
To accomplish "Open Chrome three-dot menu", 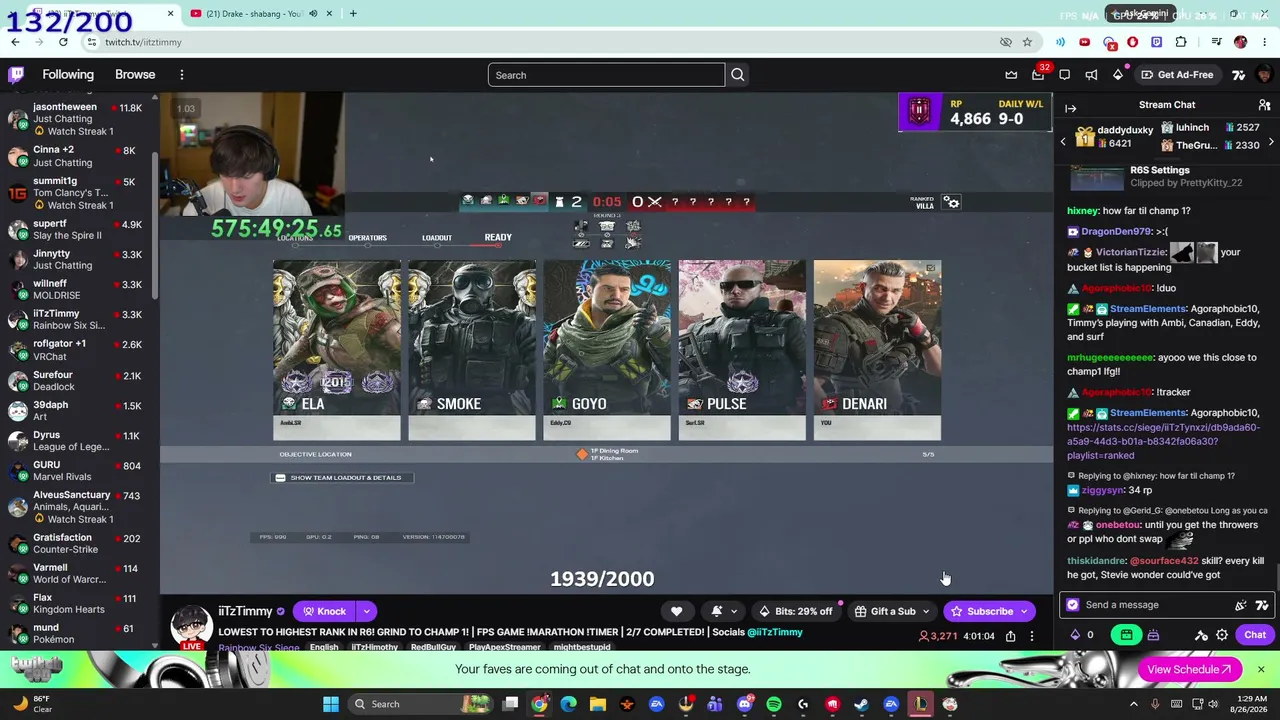I will point(1265,42).
